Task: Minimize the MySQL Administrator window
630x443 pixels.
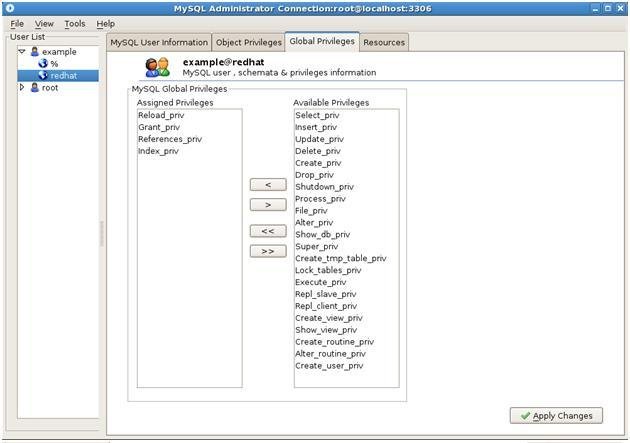Action: [x=595, y=8]
